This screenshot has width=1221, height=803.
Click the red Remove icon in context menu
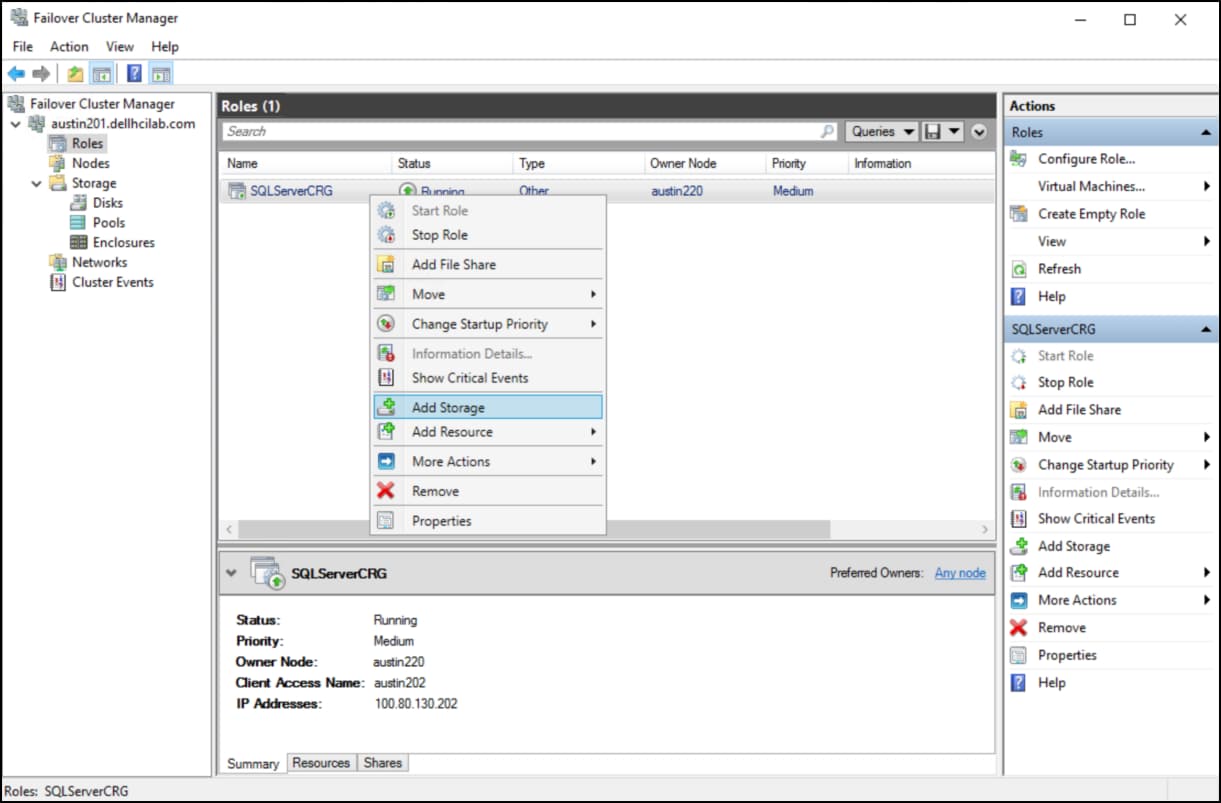(386, 491)
